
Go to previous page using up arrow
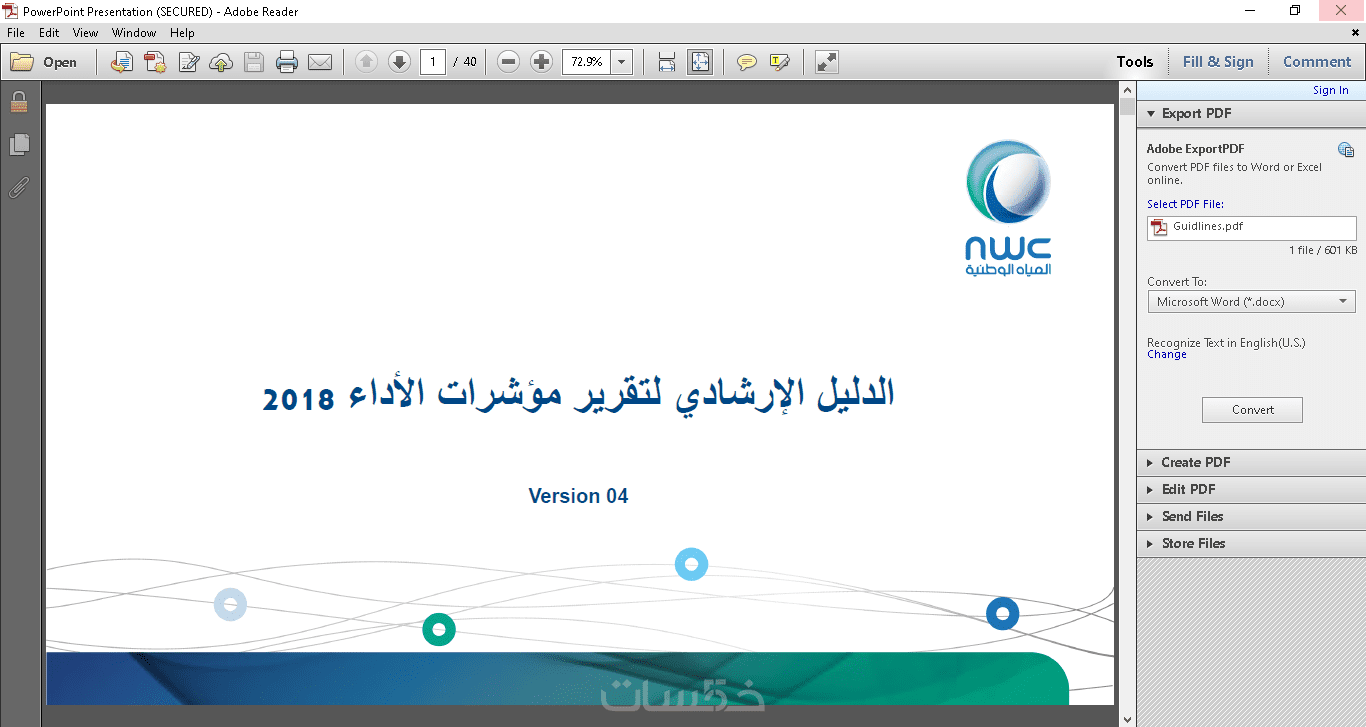point(366,62)
